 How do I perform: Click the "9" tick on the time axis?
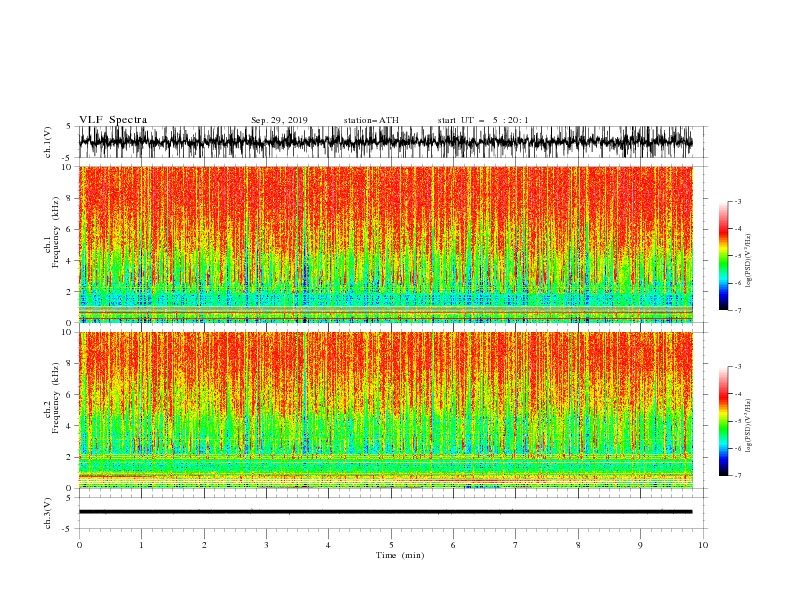pos(640,545)
